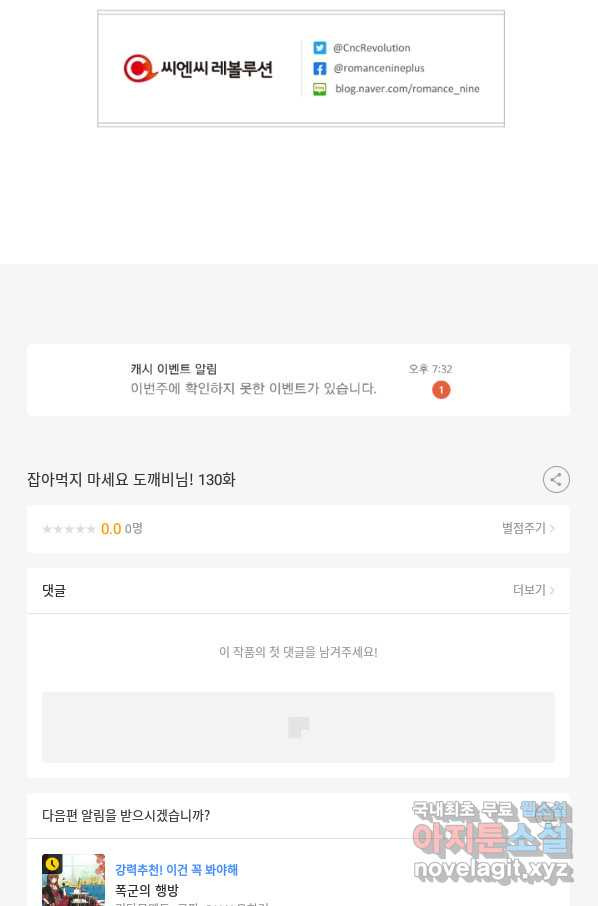Open the @romancenineplus Facebook handle link
This screenshot has width=598, height=906.
pos(379,68)
